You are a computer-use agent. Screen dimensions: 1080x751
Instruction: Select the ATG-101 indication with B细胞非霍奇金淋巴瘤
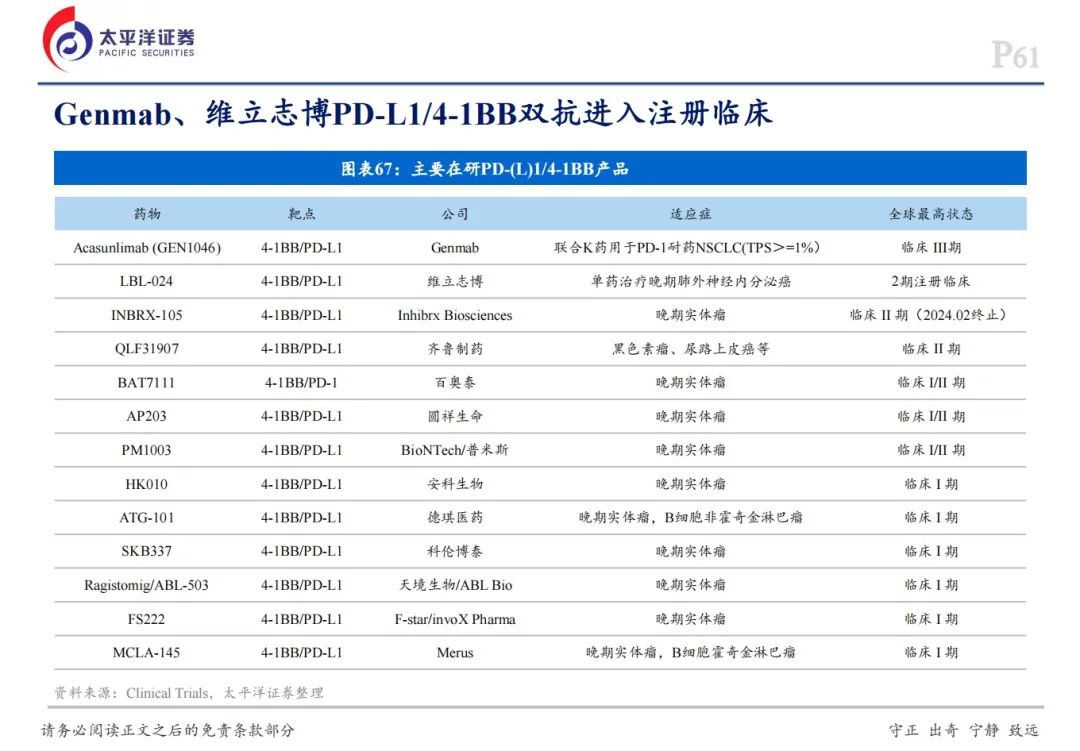[691, 517]
